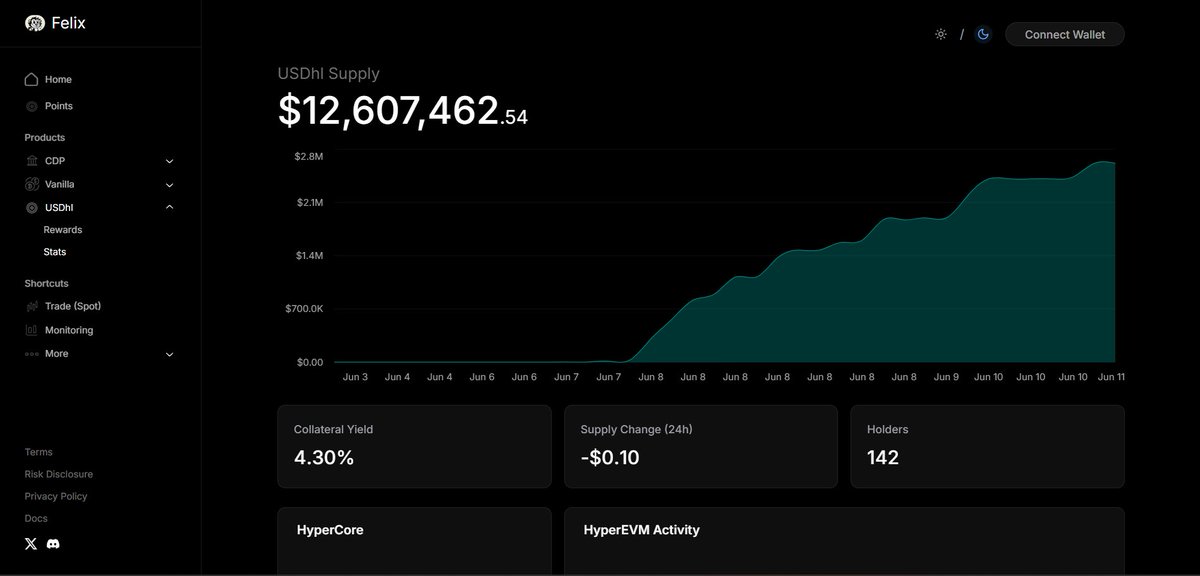Click the Points coin icon
The image size is (1200, 576).
tap(32, 106)
